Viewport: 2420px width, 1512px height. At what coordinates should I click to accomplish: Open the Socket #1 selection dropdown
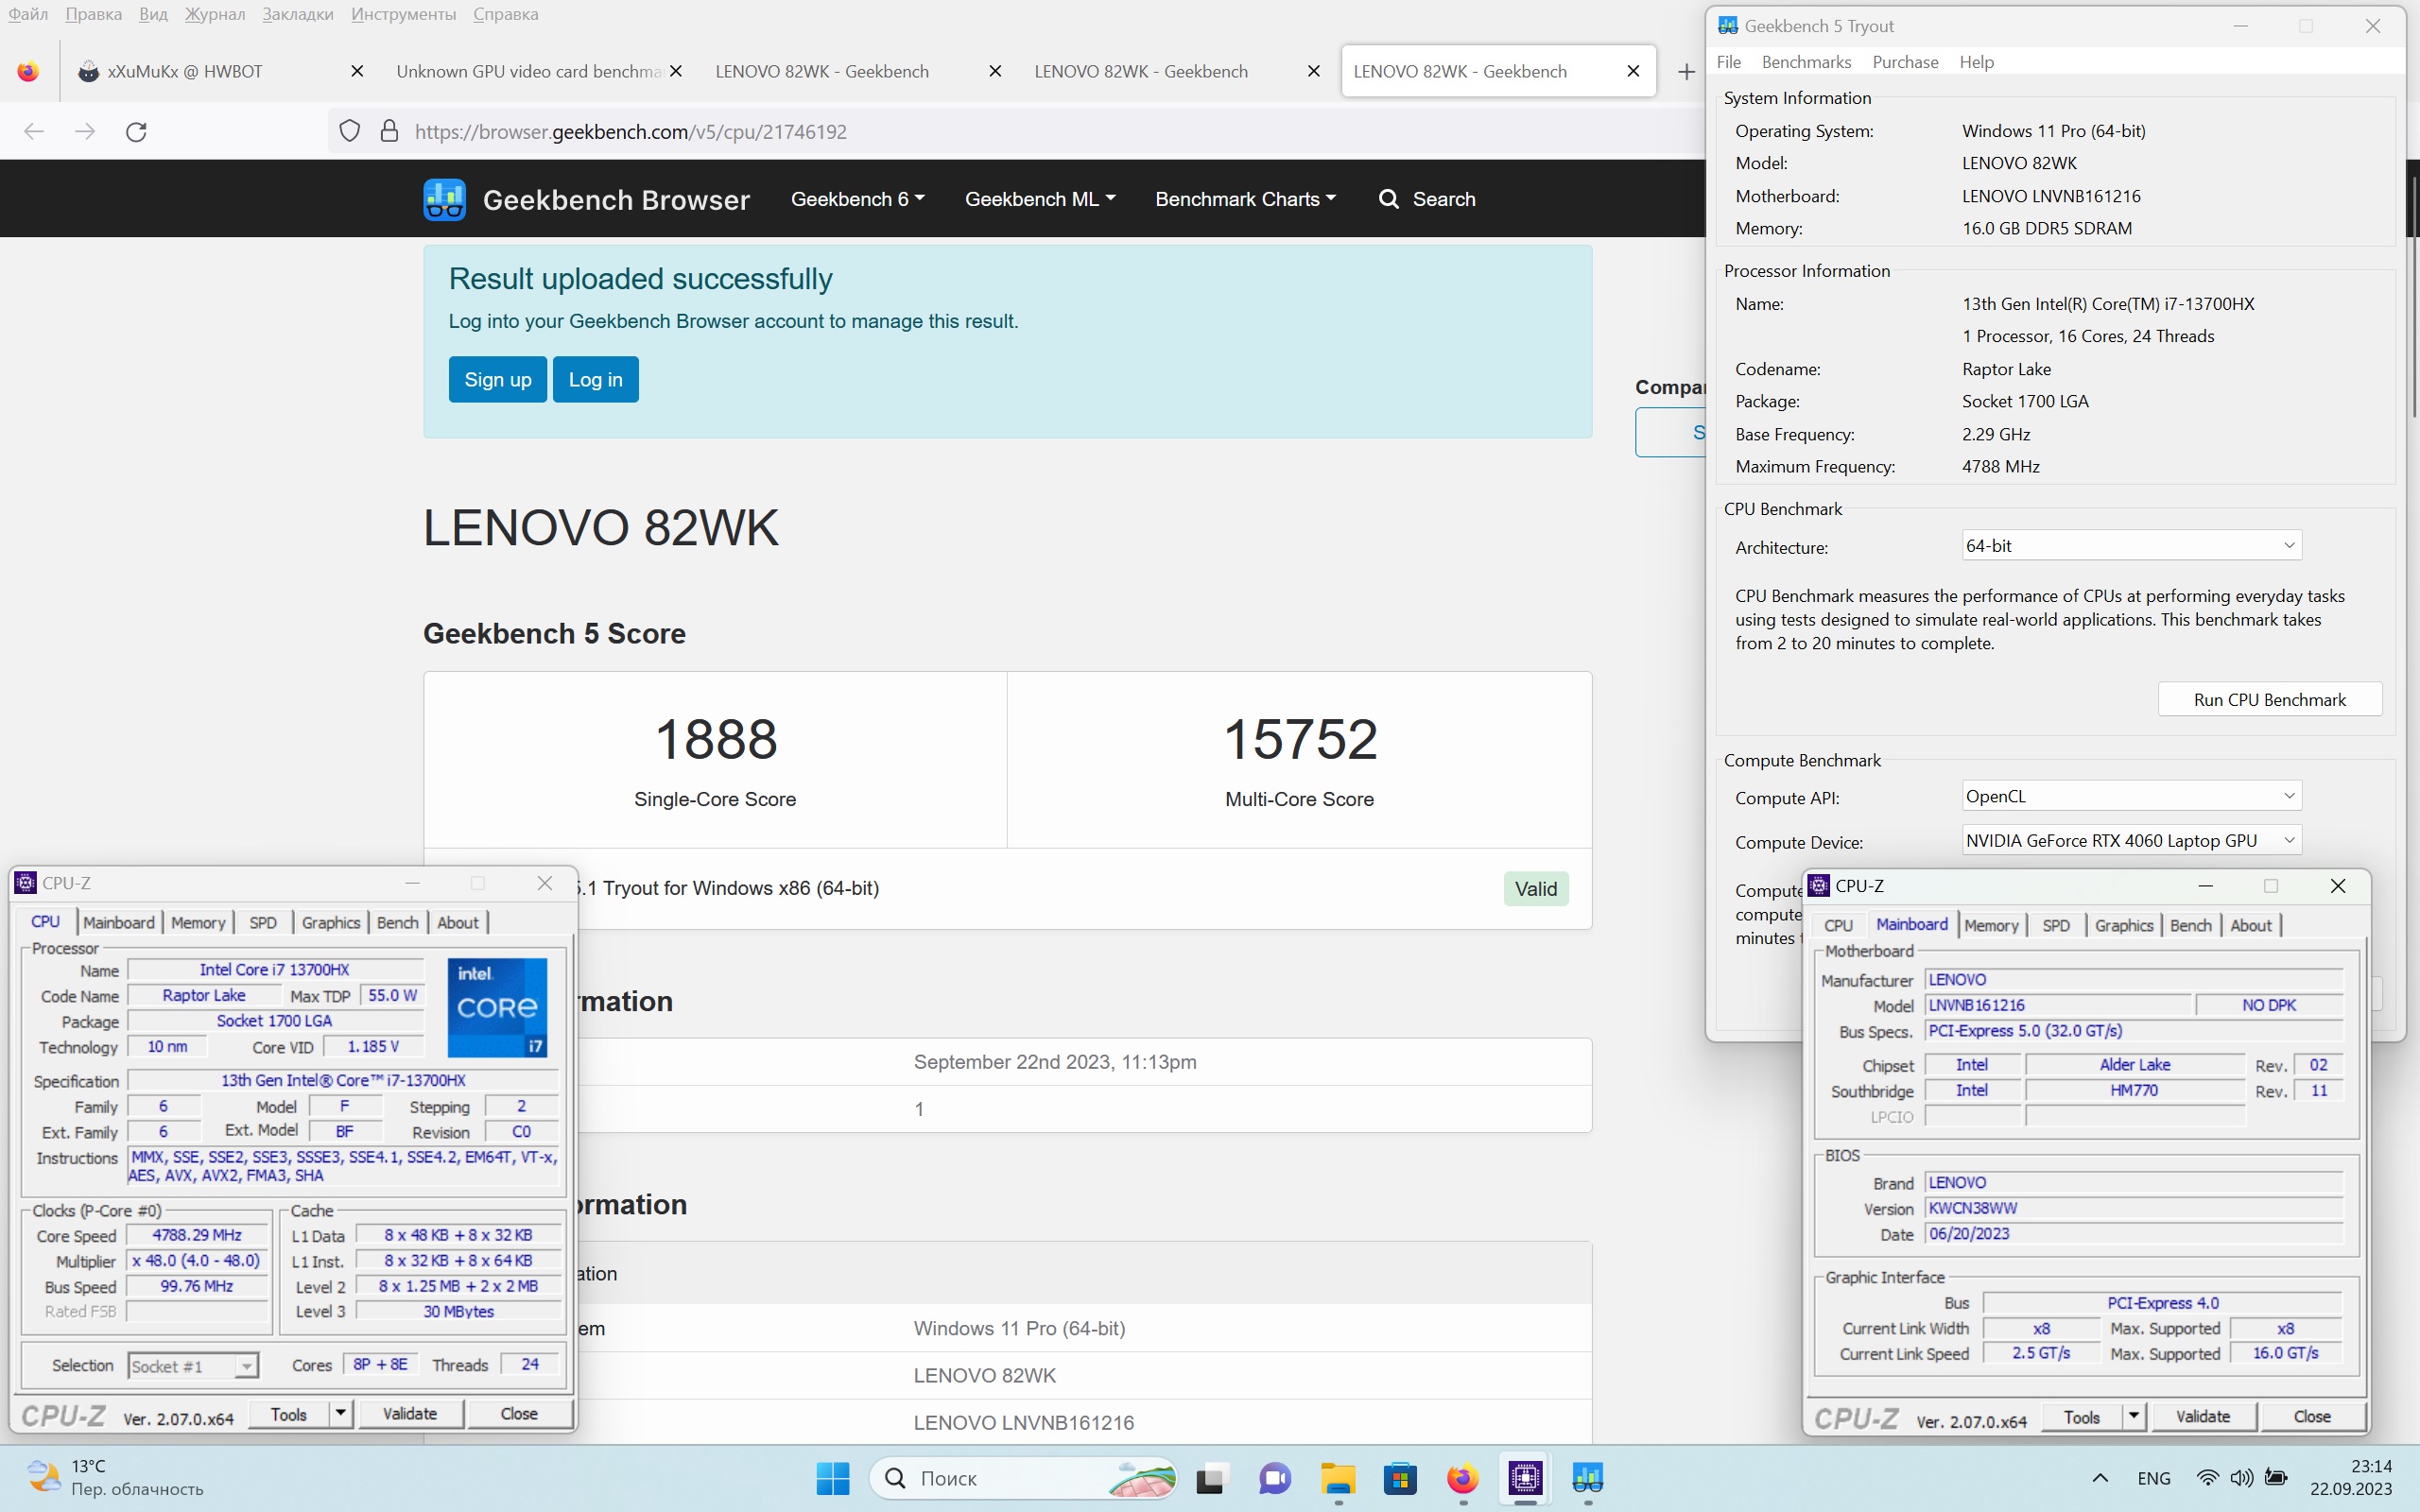(193, 1366)
